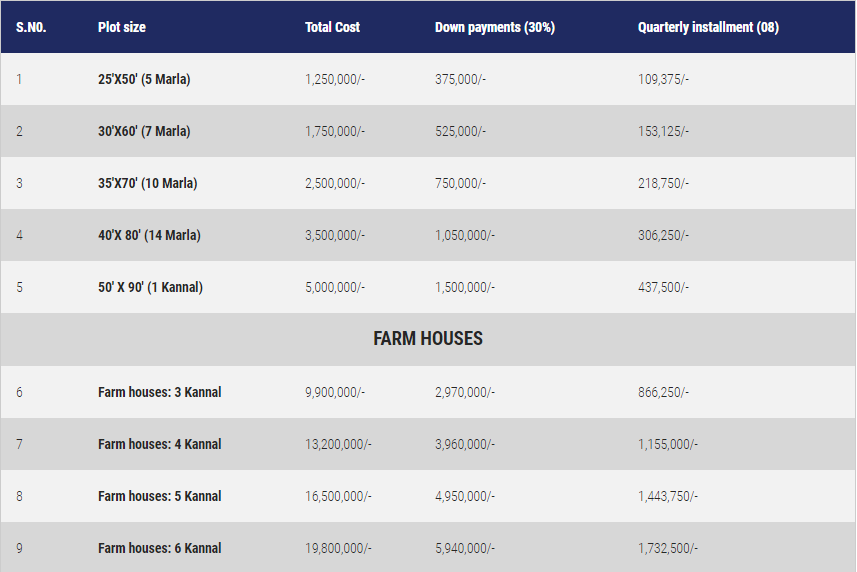Viewport: 857px width, 572px height.
Task: Select the Down payments (30%) header
Action: point(495,27)
